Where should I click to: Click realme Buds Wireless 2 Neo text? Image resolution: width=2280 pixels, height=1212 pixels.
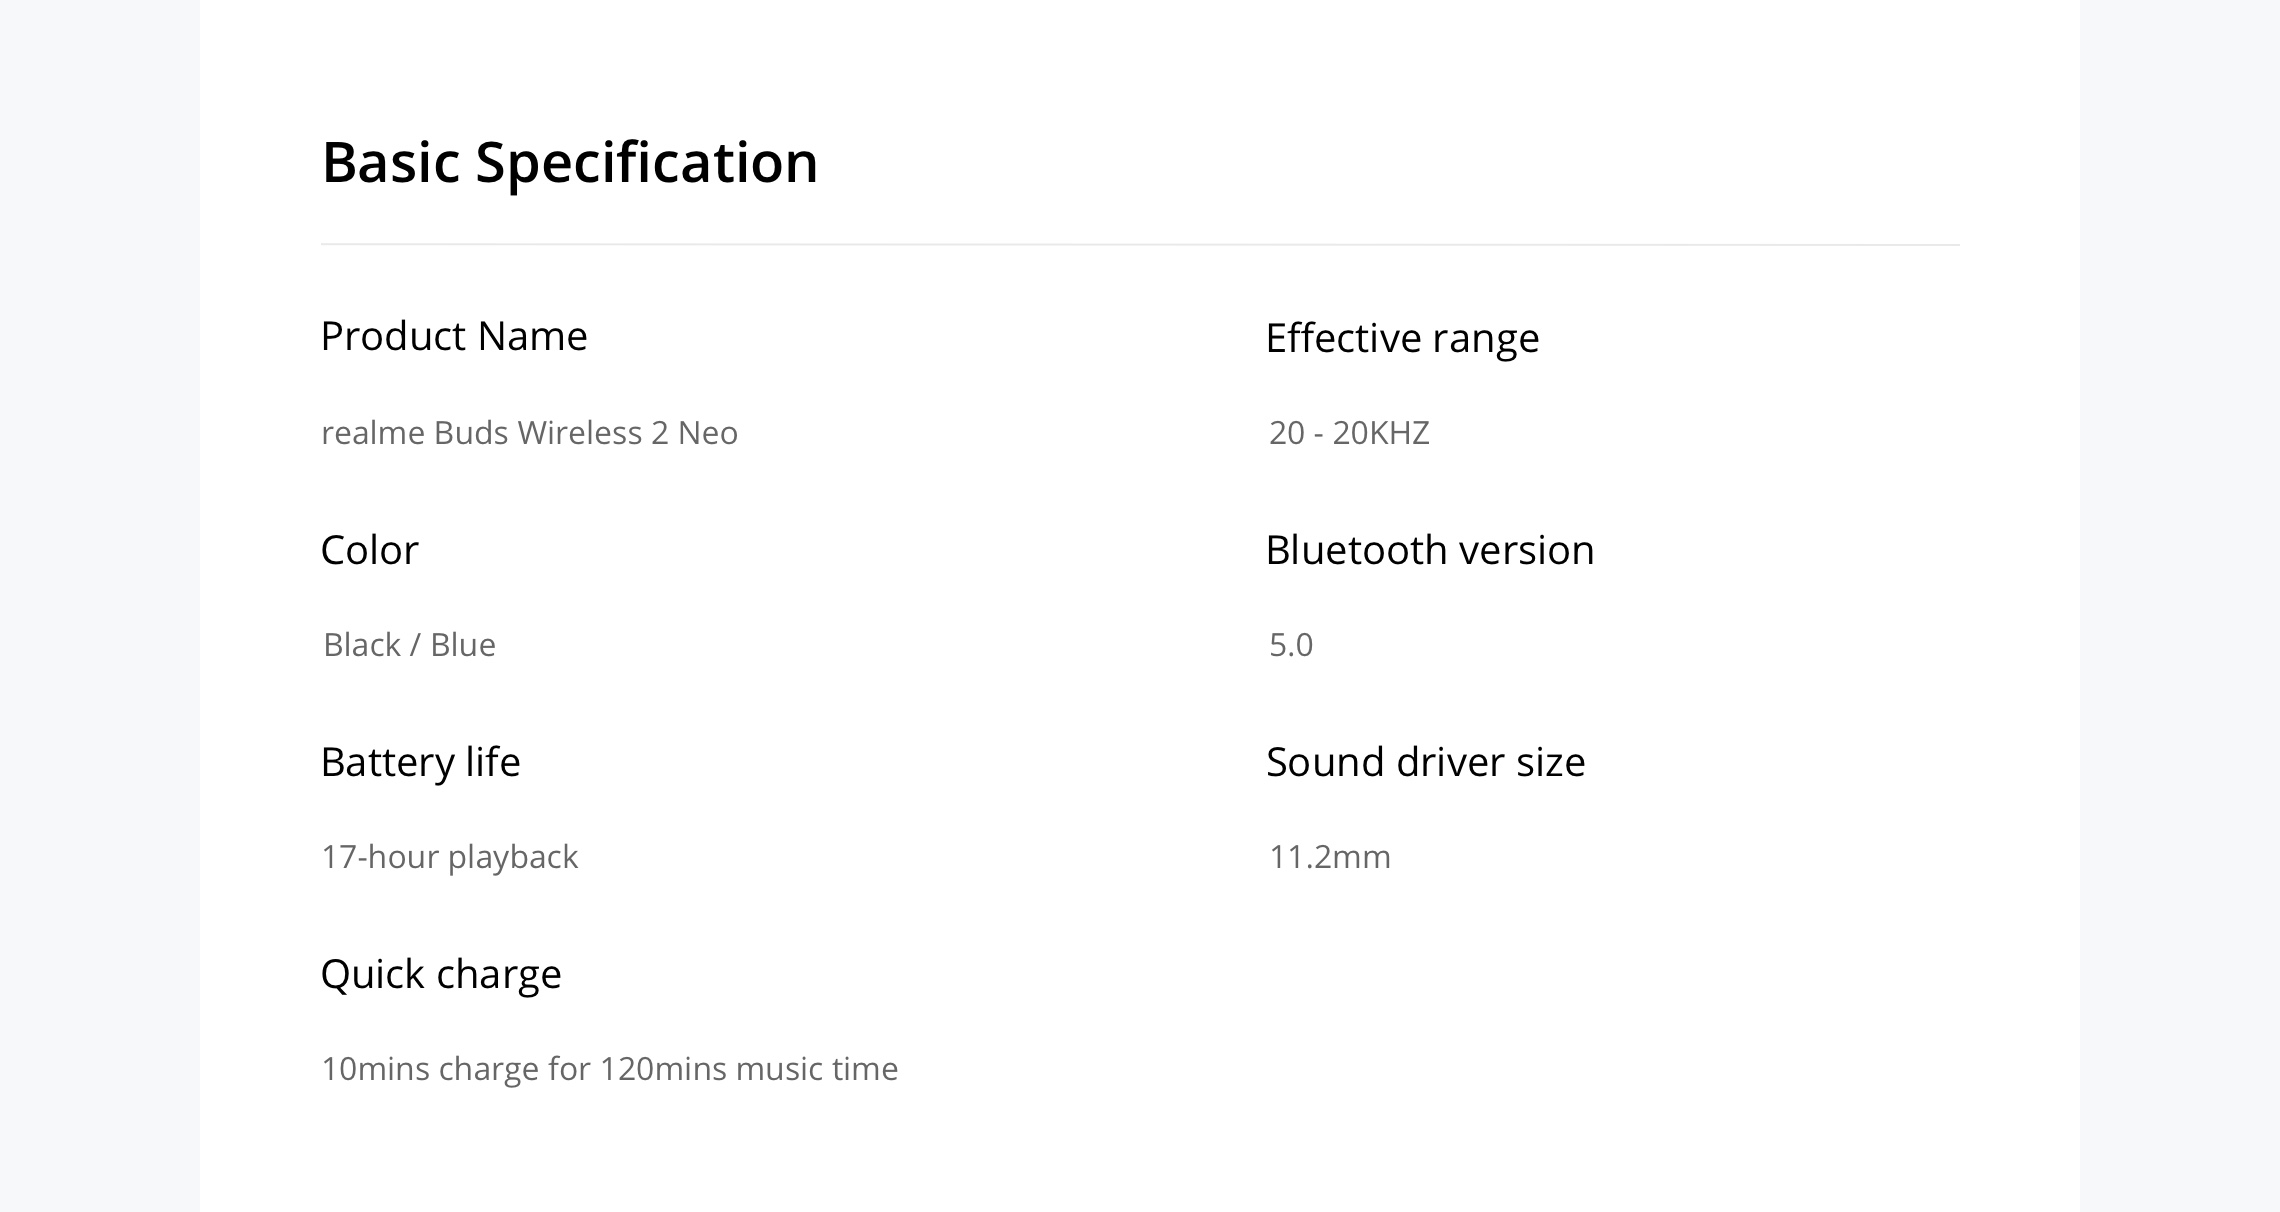point(529,433)
